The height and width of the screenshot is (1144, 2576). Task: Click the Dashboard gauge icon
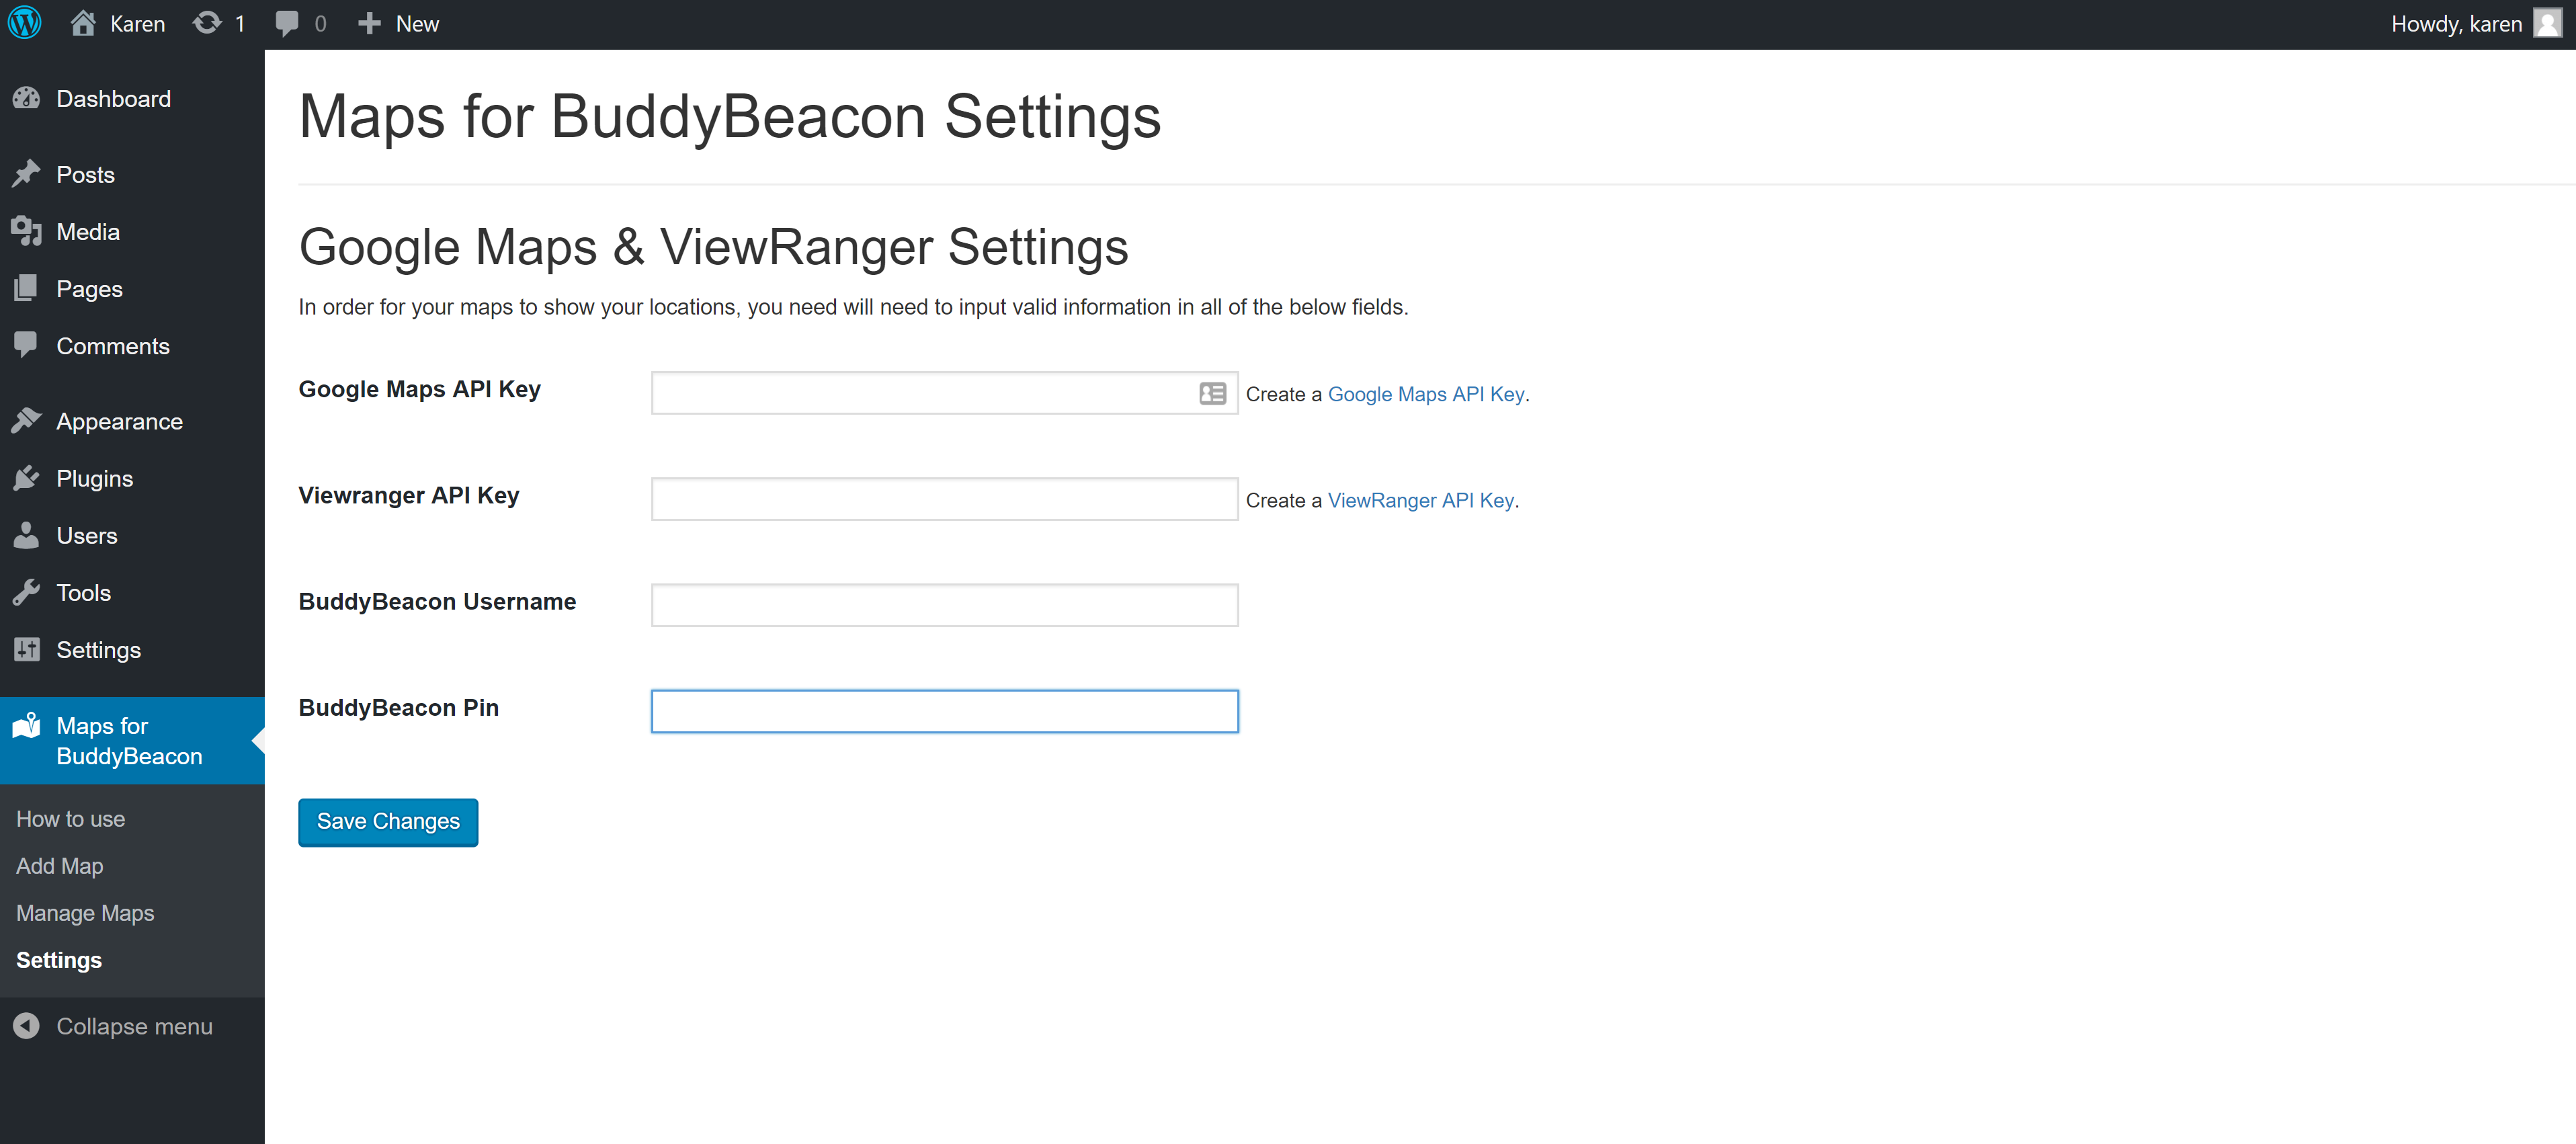coord(26,98)
